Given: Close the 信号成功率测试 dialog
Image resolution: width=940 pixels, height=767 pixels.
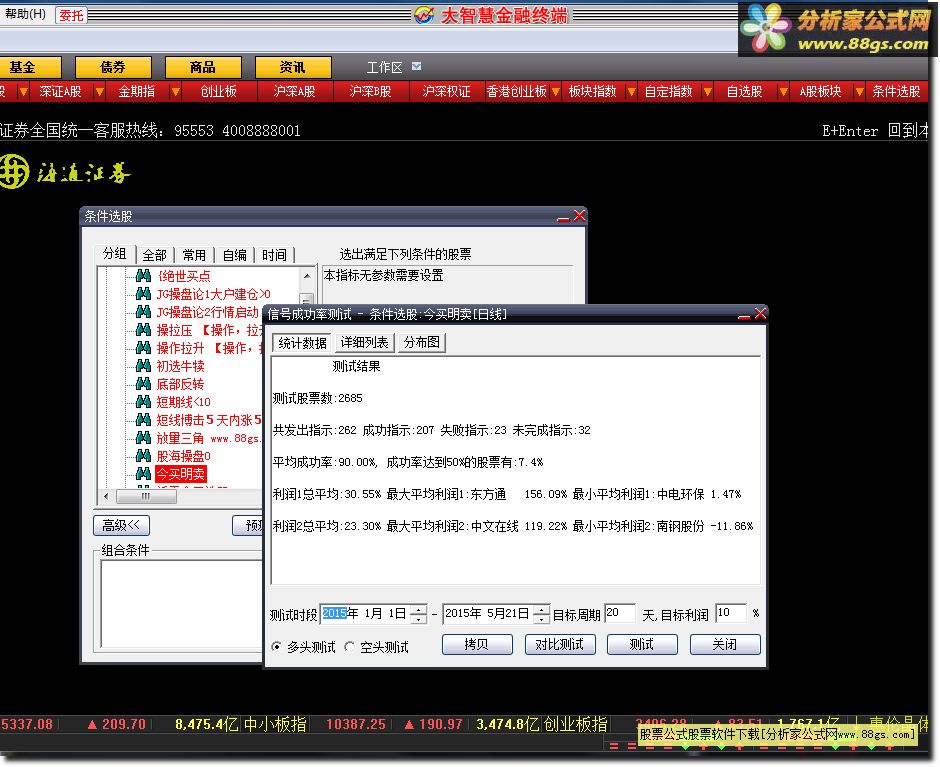Looking at the screenshot, I should (x=760, y=314).
